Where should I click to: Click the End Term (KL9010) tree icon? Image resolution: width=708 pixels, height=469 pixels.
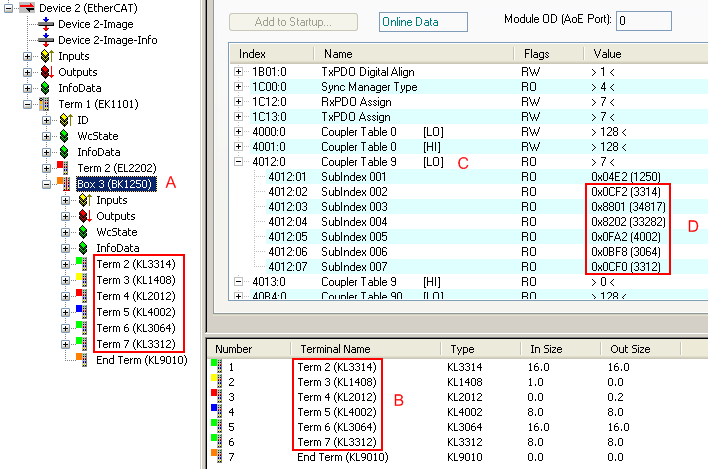(82, 360)
